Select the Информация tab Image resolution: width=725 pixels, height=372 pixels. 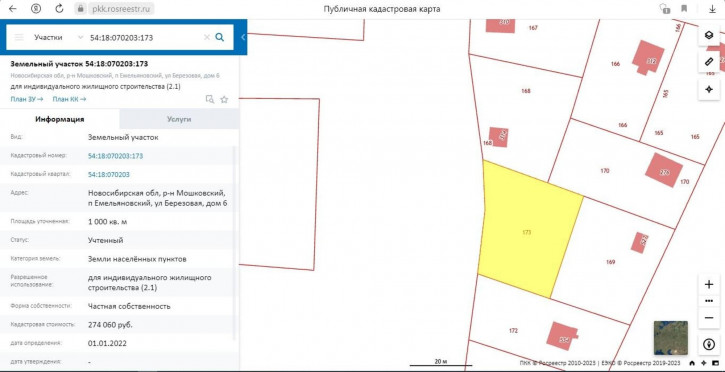(60, 119)
